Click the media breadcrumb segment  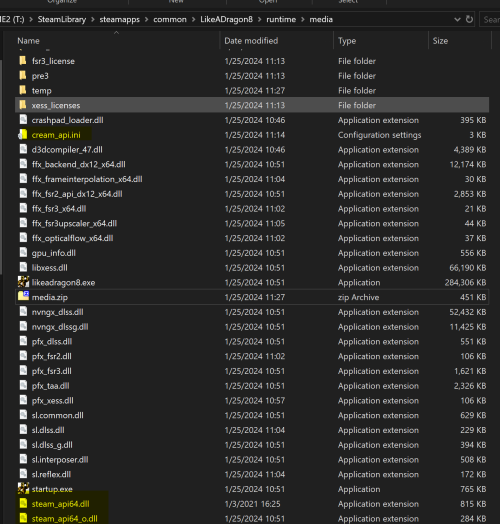(321, 19)
